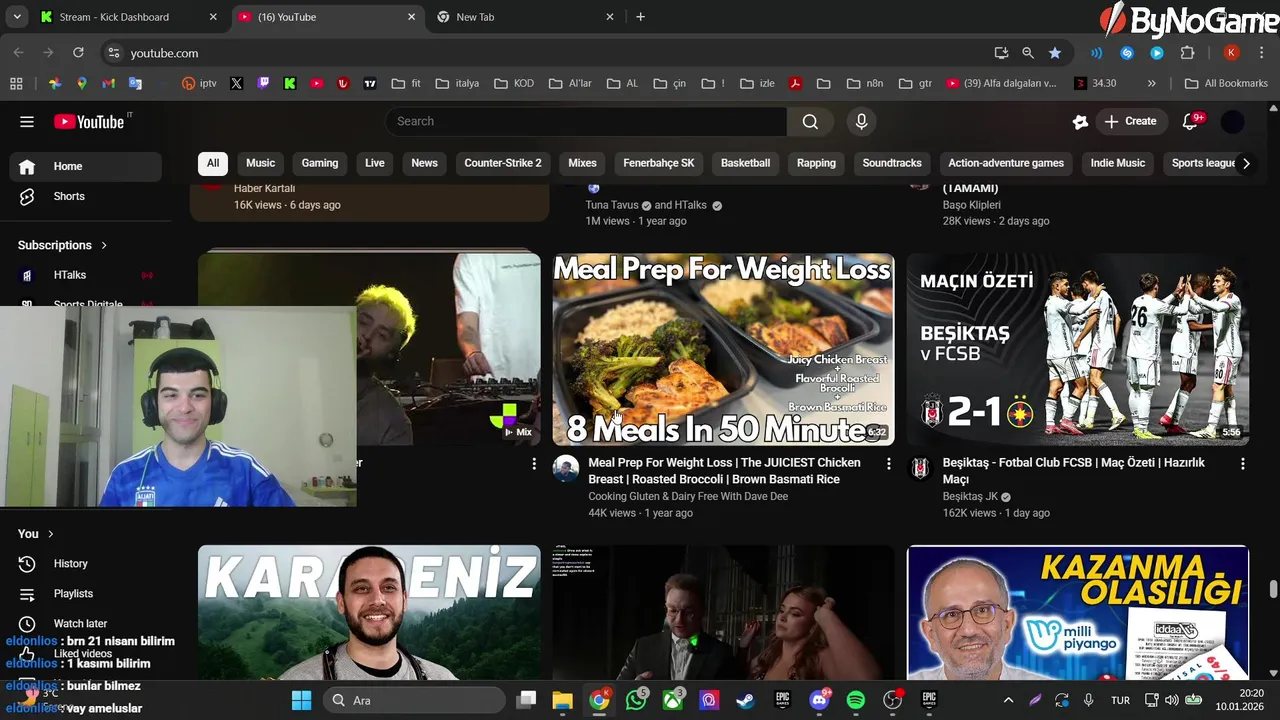The width and height of the screenshot is (1280, 720).
Task: Submit search with magnifier button
Action: [810, 122]
